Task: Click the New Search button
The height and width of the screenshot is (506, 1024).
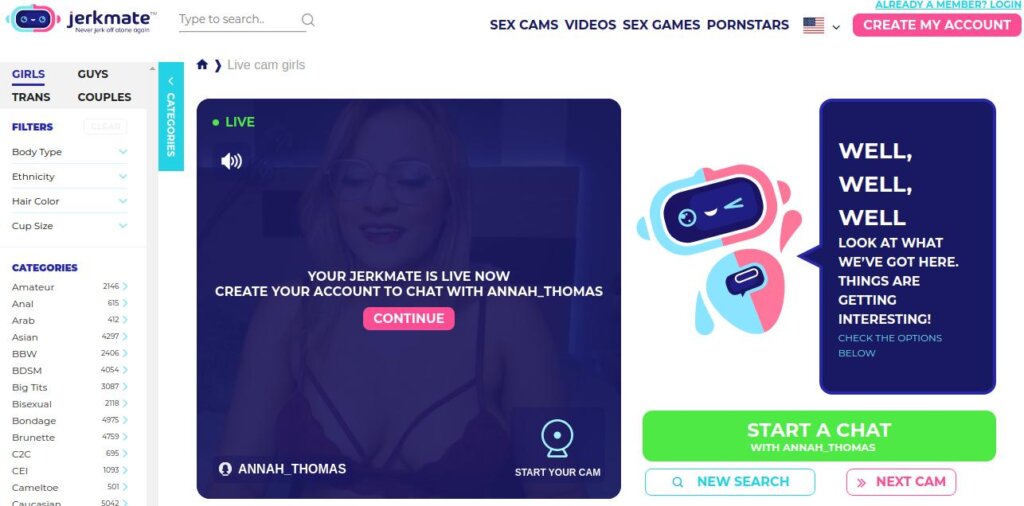Action: pyautogui.click(x=730, y=482)
